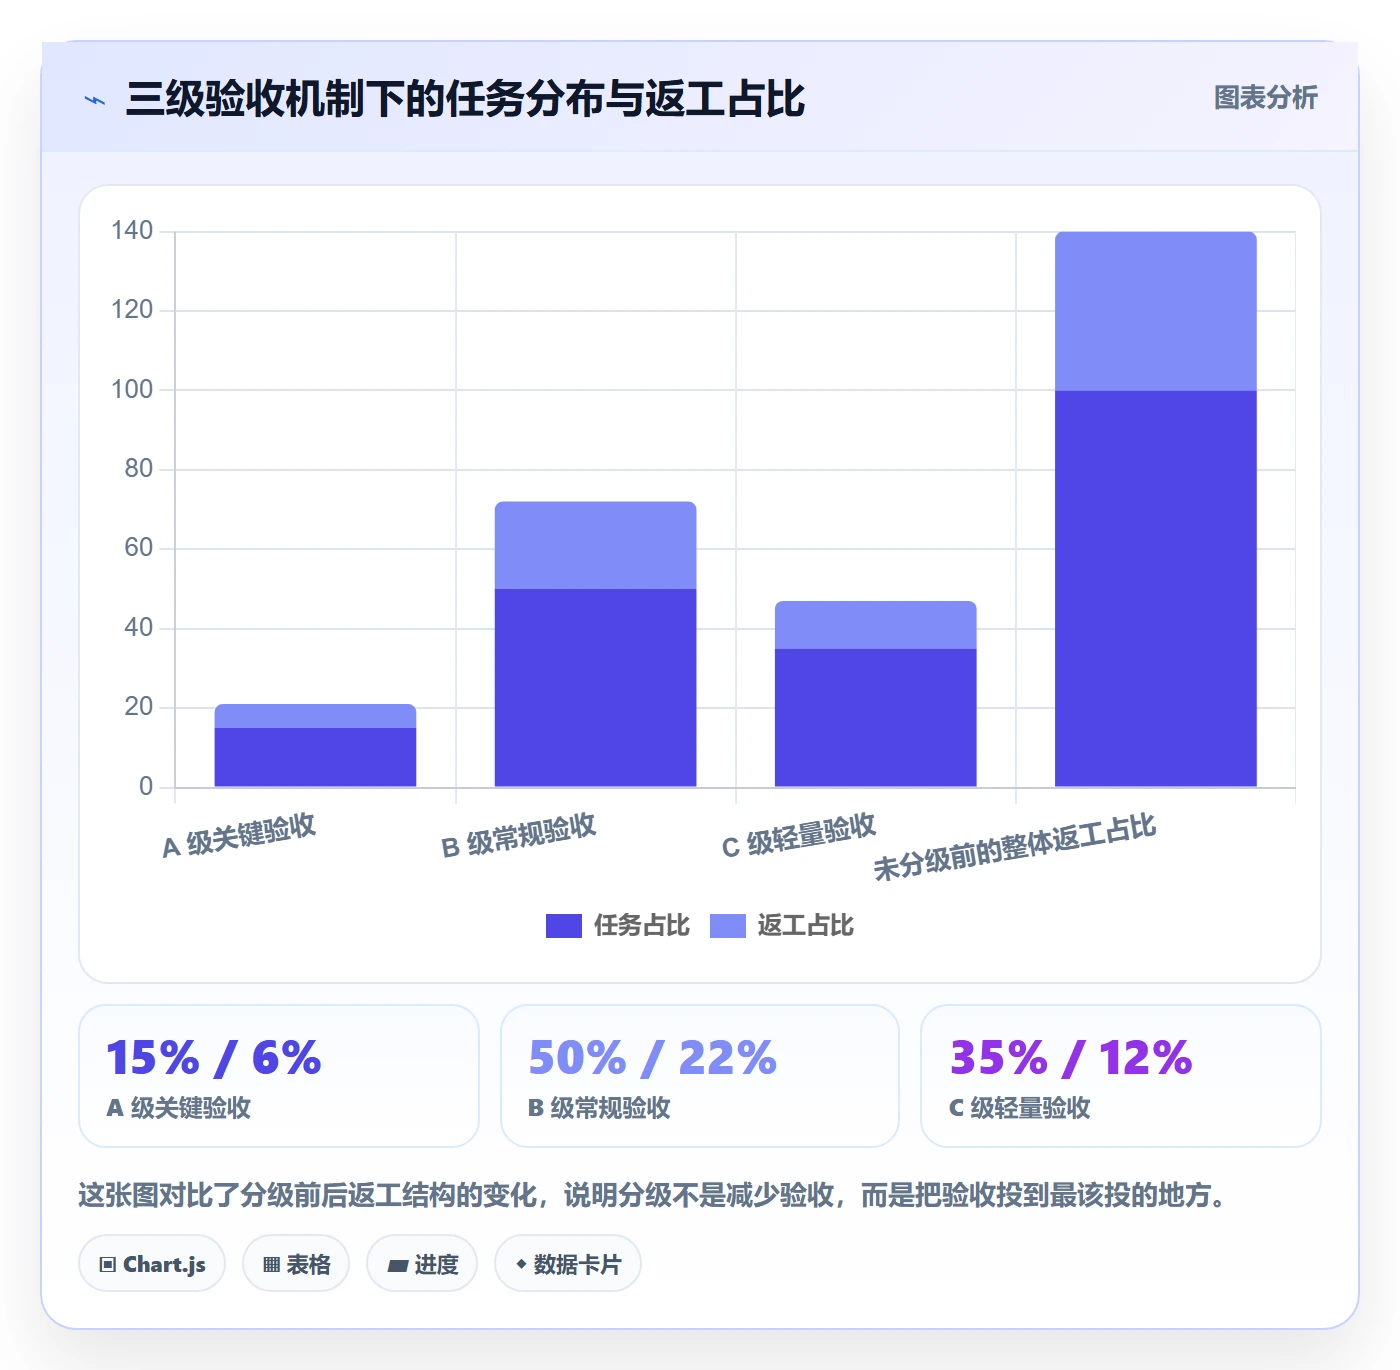Click the light 返工占比 segment for C 级轻量验收

(875, 625)
